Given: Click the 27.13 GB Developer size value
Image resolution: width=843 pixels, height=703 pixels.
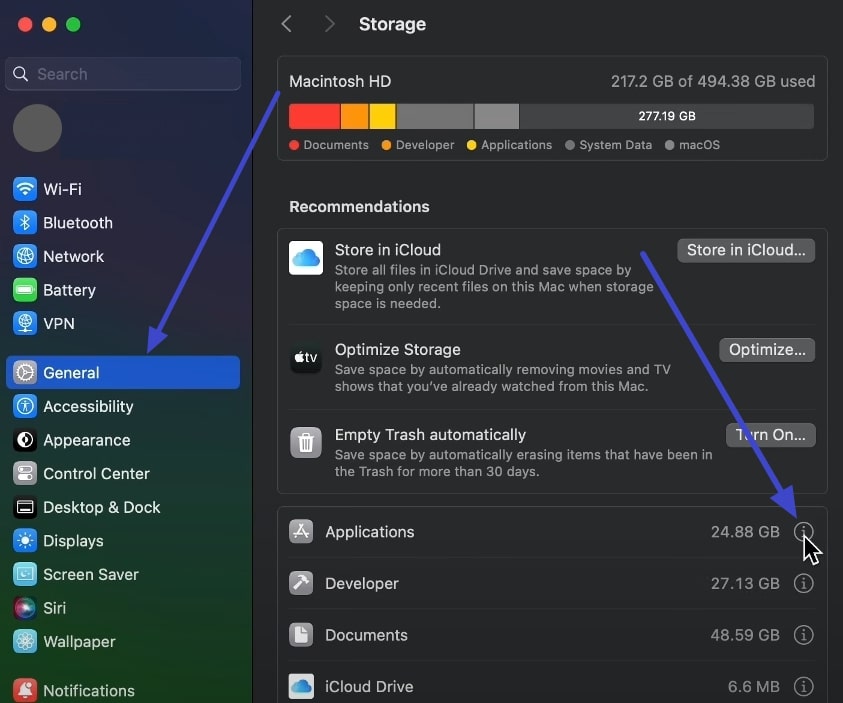Looking at the screenshot, I should pyautogui.click(x=745, y=583).
